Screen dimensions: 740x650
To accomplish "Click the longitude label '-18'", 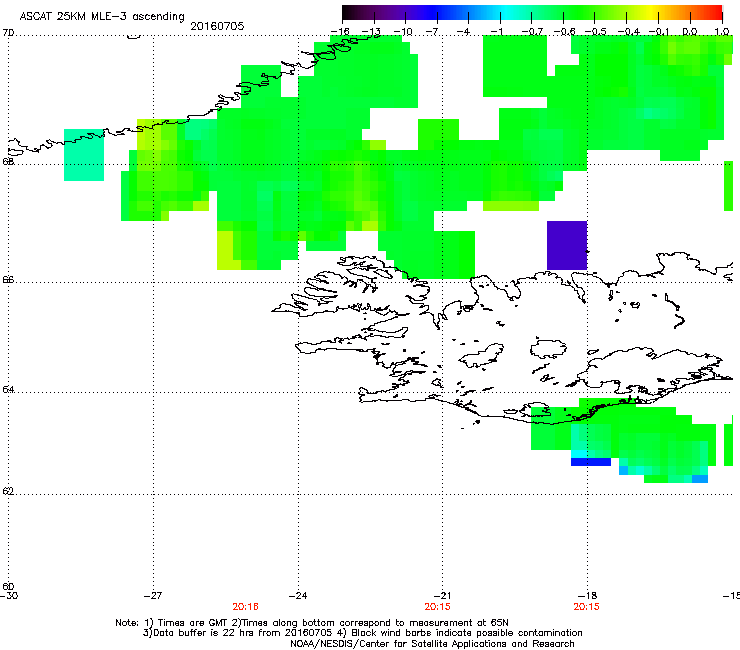I will 587,596.
